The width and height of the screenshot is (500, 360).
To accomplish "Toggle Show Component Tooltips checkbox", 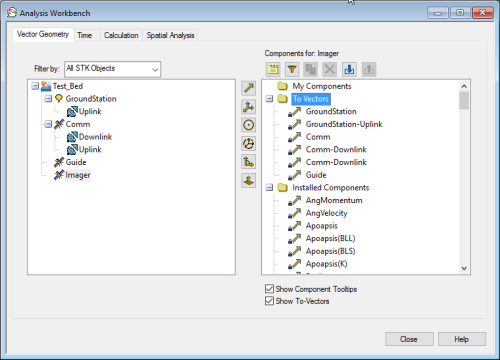I will tap(269, 289).
